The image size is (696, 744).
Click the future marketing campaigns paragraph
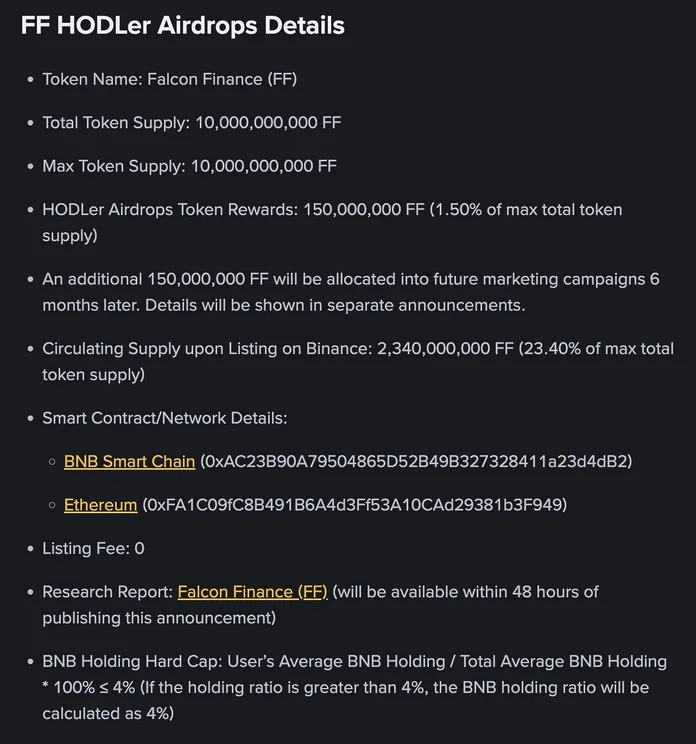point(350,292)
